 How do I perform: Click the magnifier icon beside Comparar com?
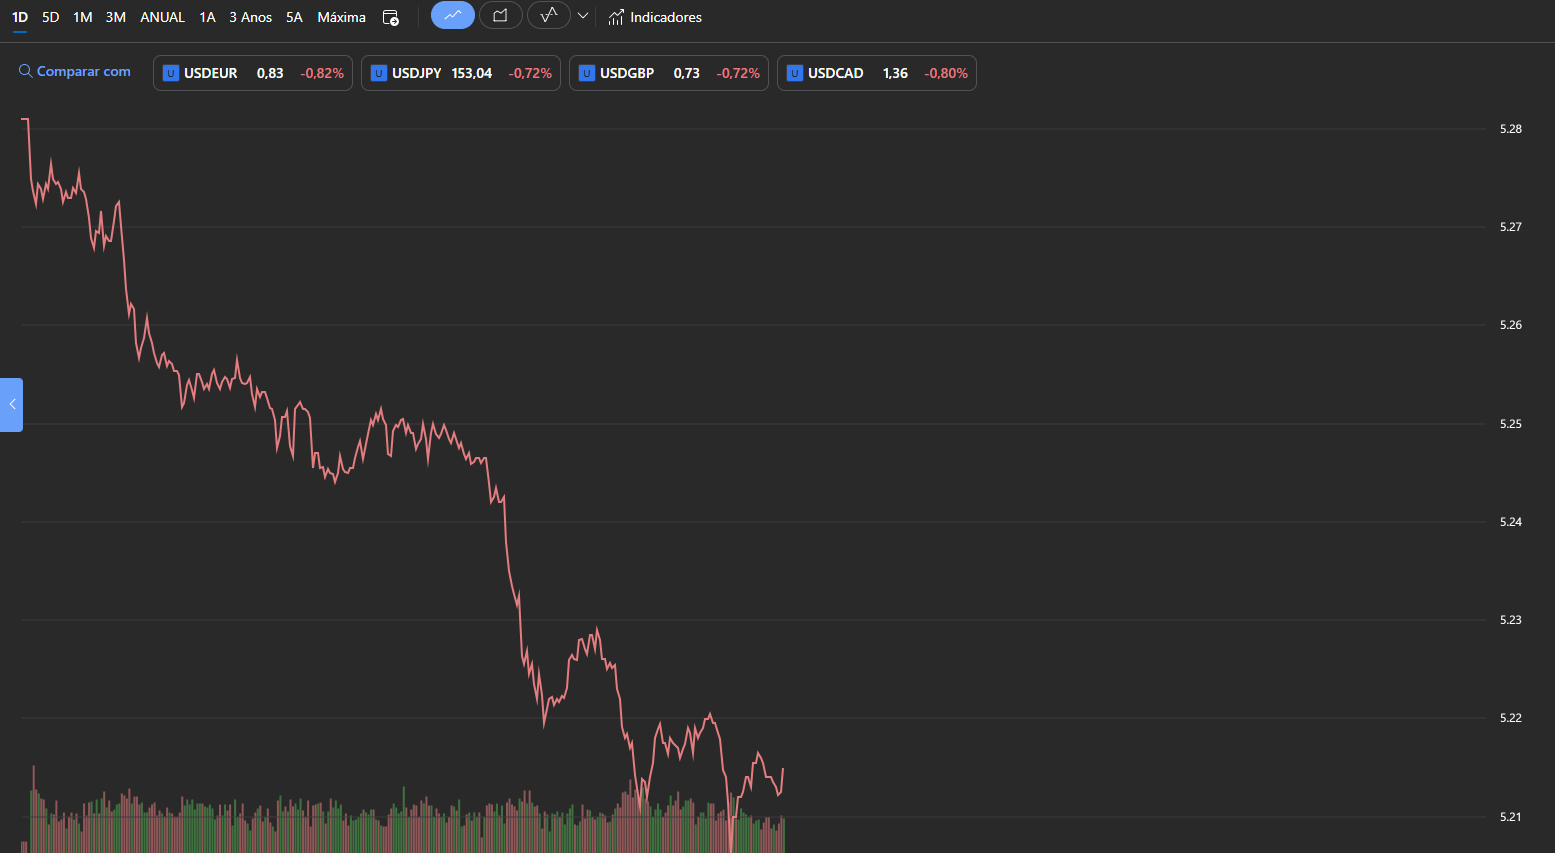(x=26, y=71)
